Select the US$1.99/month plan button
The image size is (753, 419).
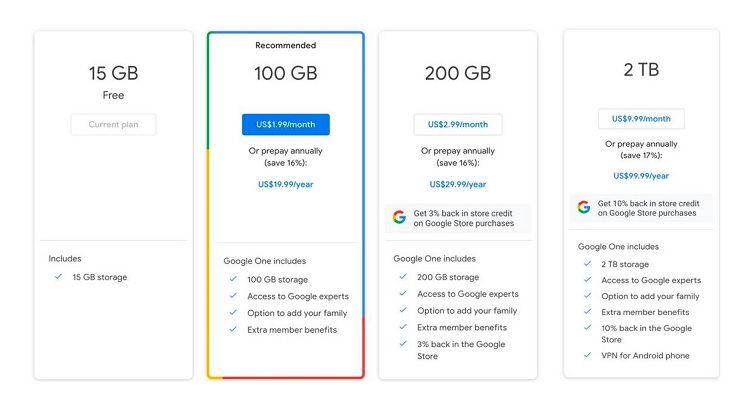[x=286, y=124]
